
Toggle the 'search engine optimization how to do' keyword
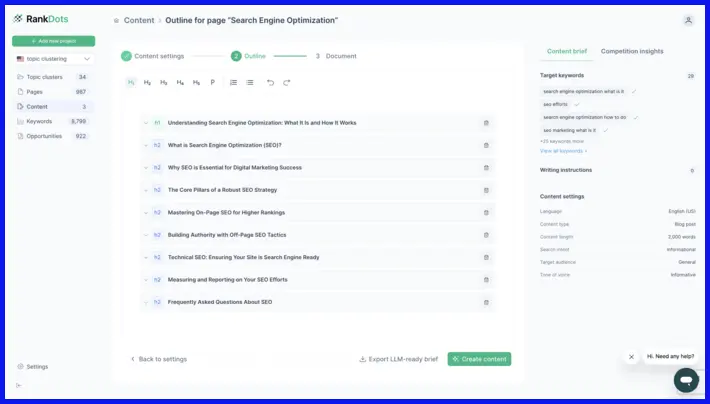coord(585,117)
